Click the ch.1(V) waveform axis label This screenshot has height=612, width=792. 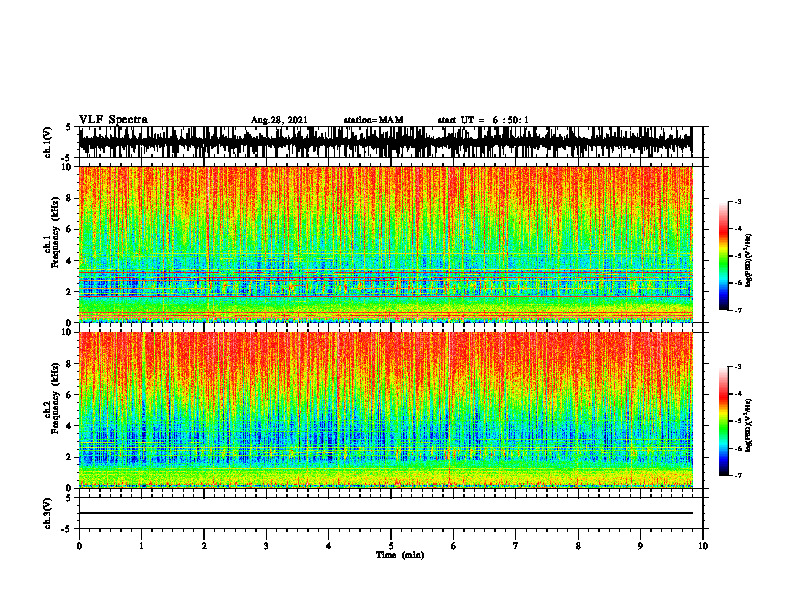click(48, 142)
